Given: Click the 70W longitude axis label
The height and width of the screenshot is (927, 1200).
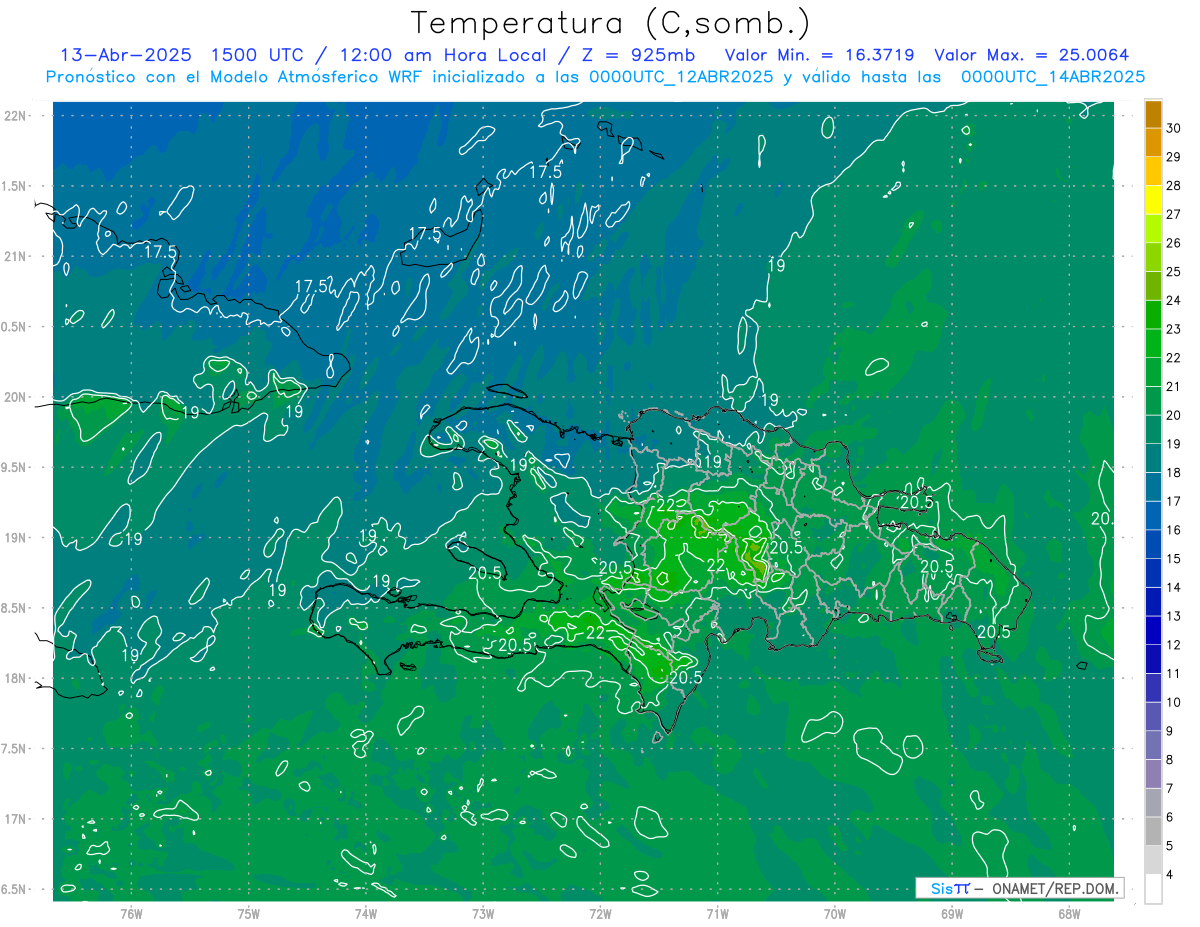Looking at the screenshot, I should (x=835, y=914).
